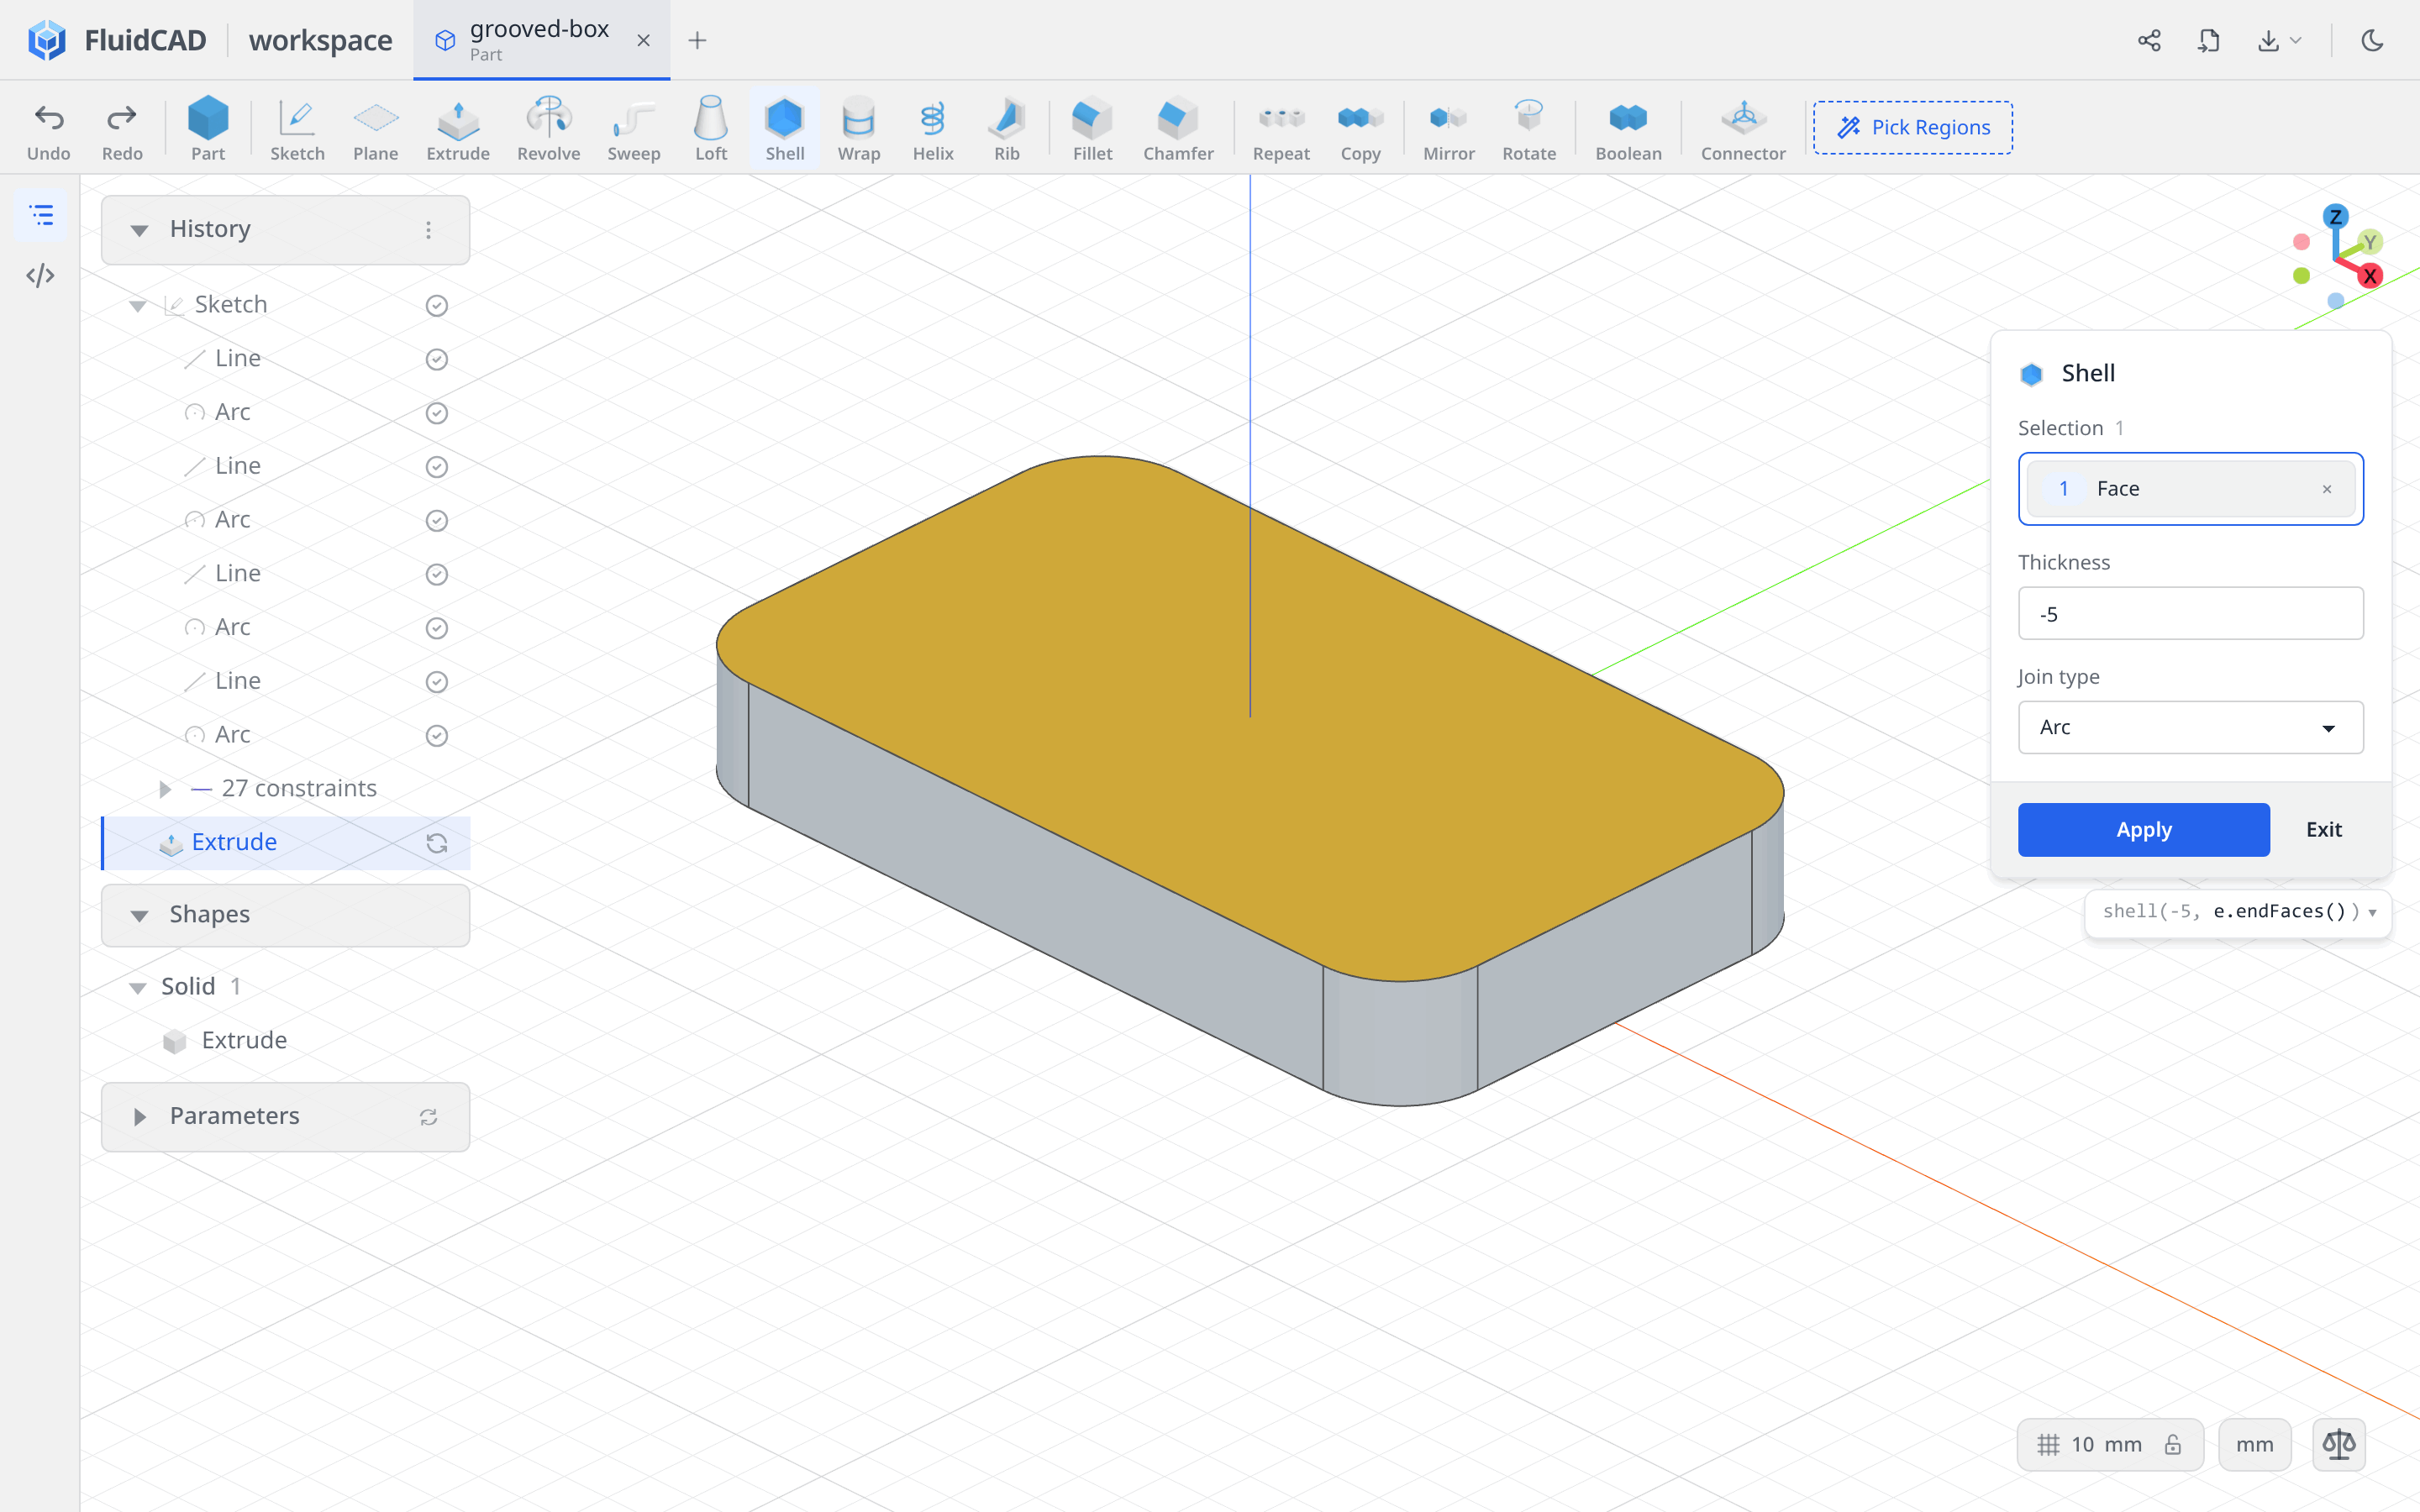Screen dimensions: 2420x1512
Task: Toggle the measure scale icon
Action: tap(2339, 1444)
